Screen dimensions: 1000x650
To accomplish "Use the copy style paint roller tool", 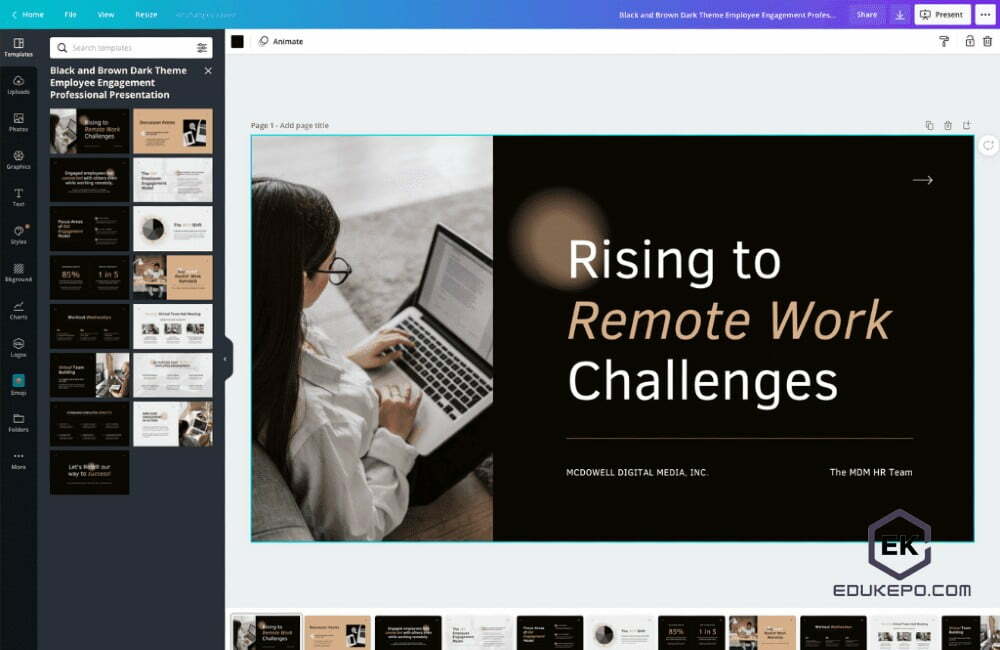I will pos(944,41).
